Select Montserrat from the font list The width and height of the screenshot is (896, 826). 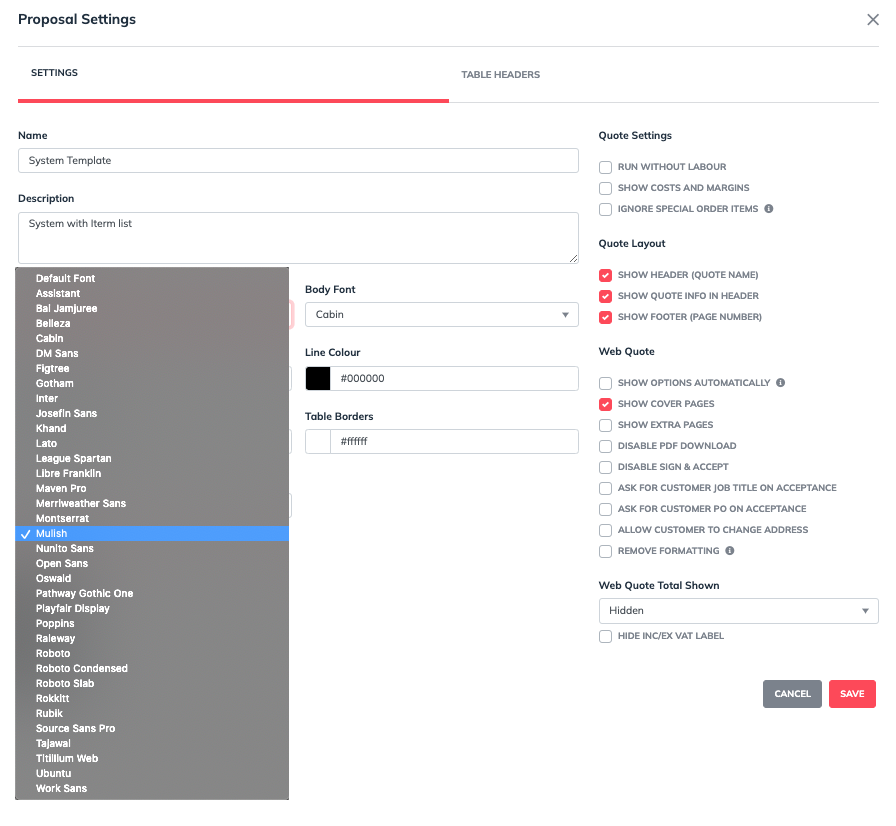(x=62, y=518)
